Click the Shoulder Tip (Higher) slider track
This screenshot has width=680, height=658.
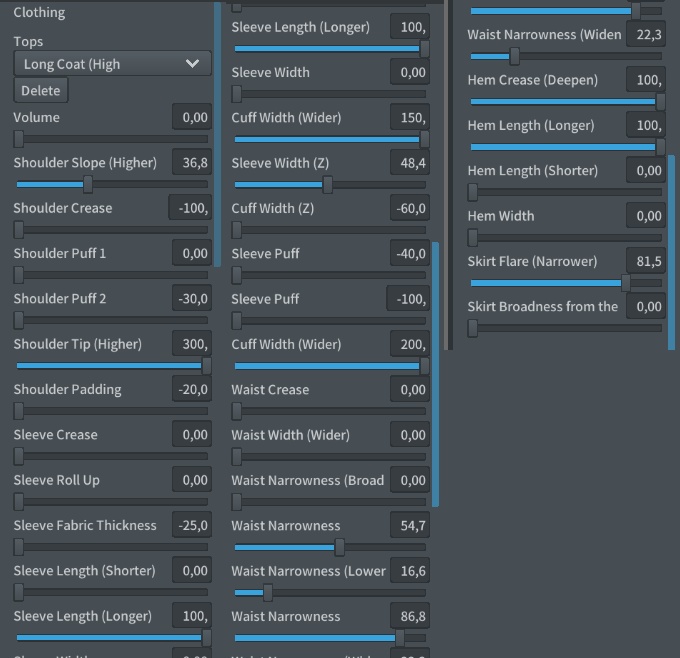112,366
